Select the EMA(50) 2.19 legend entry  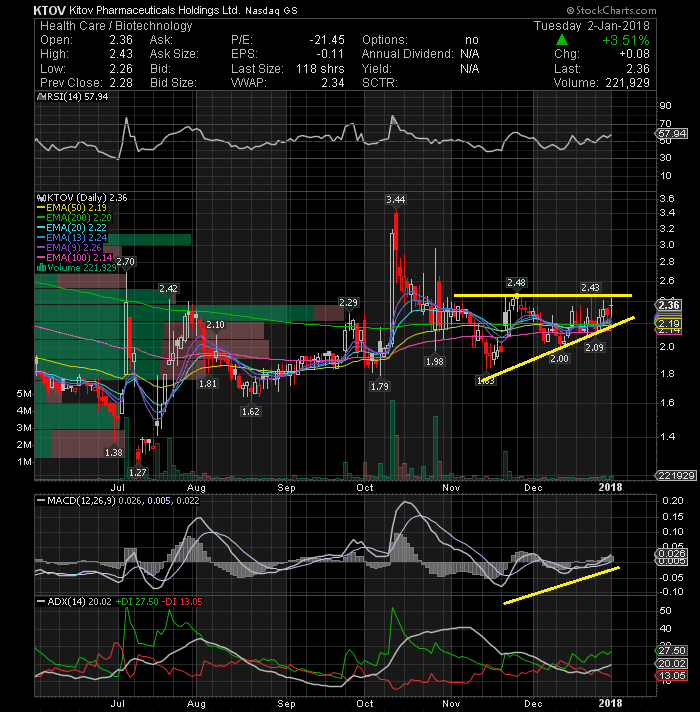tap(72, 208)
